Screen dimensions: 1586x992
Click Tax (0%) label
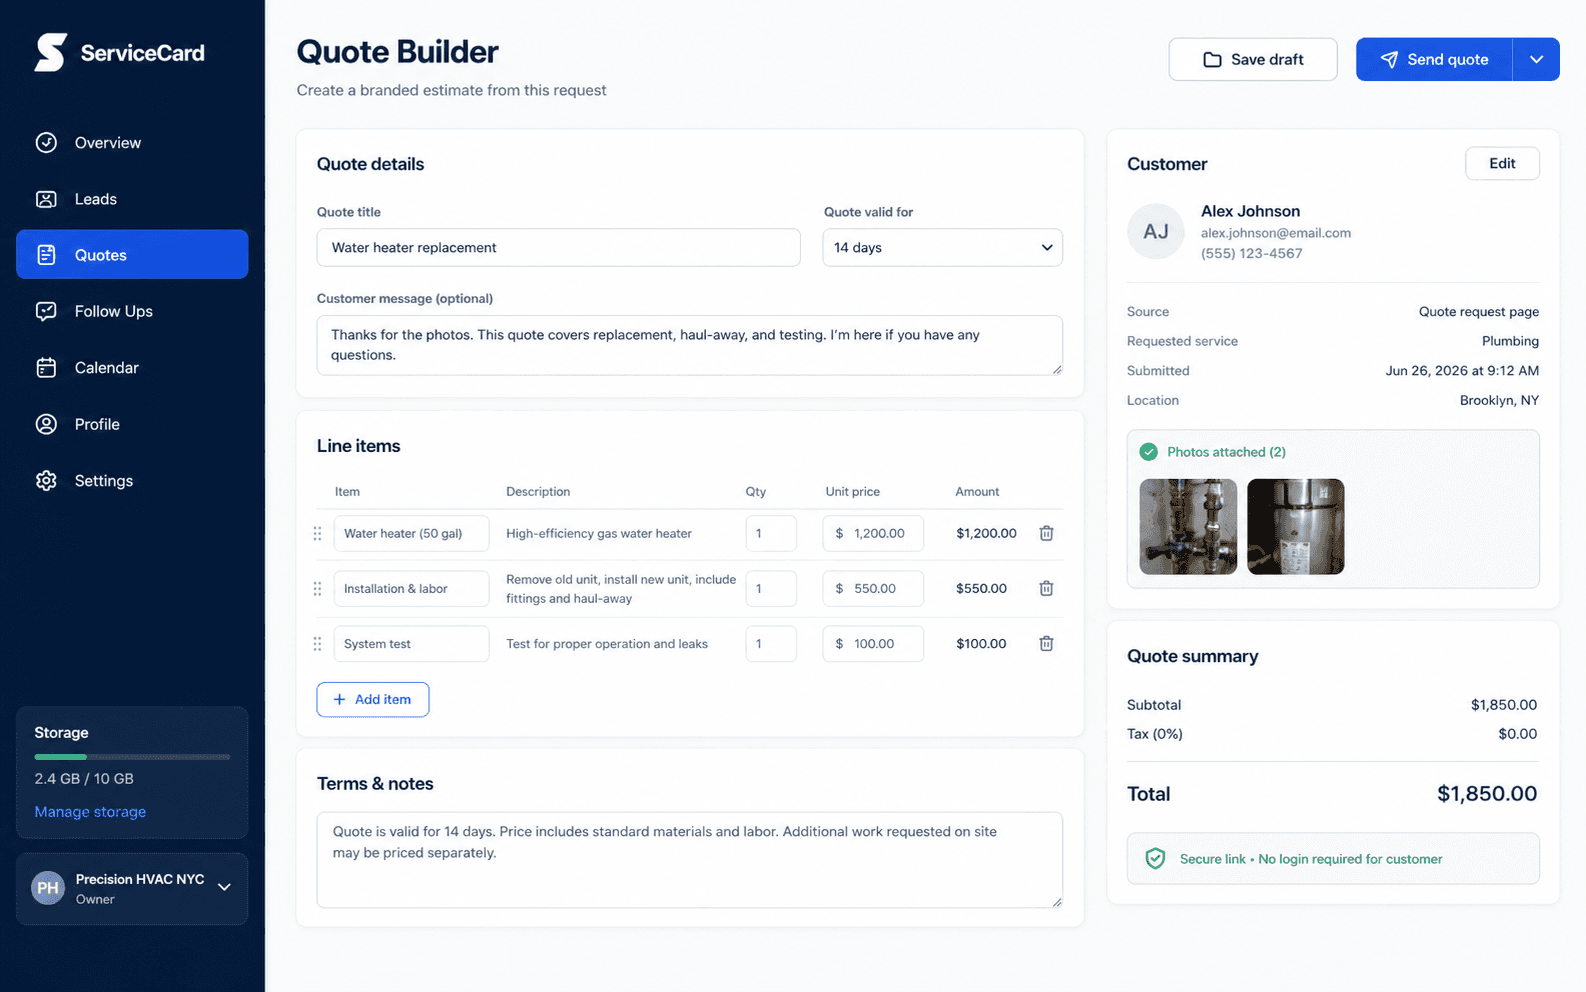pyautogui.click(x=1155, y=733)
